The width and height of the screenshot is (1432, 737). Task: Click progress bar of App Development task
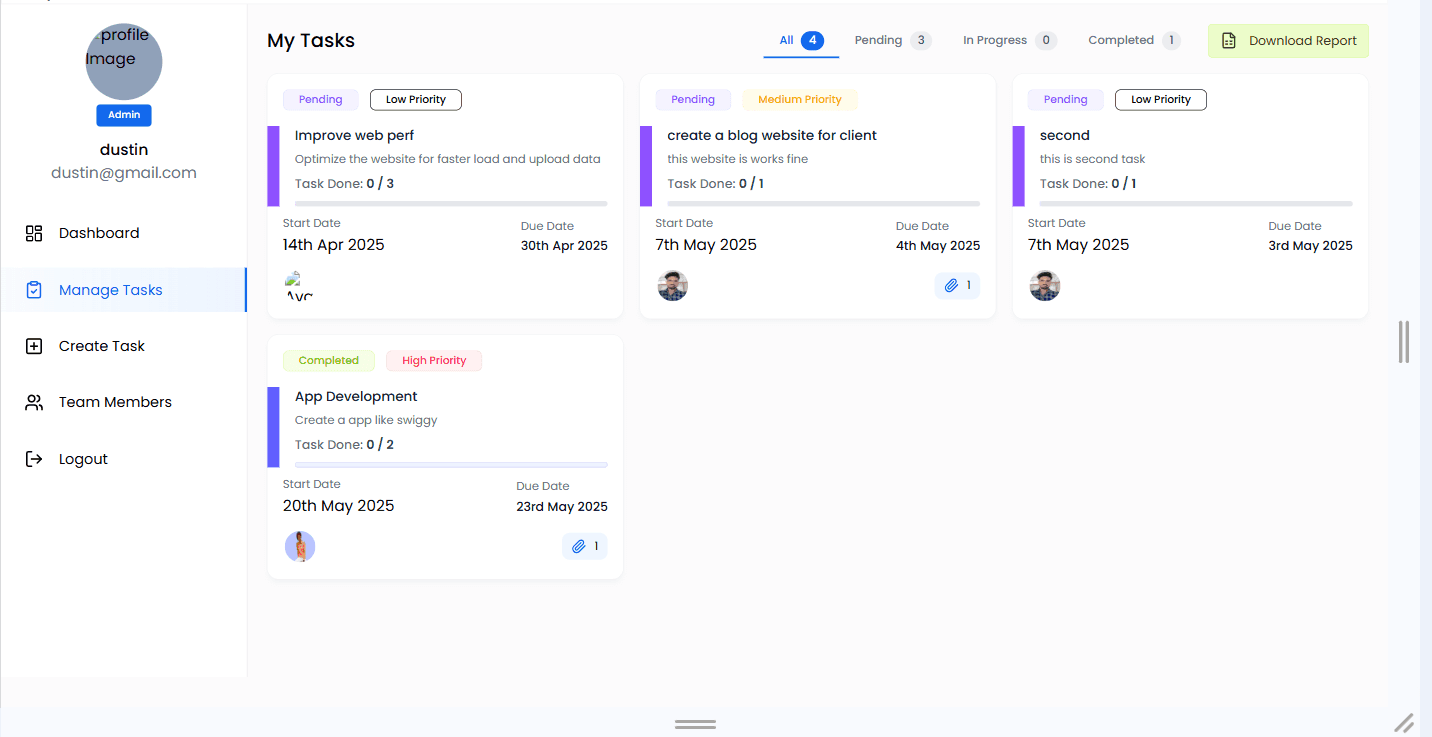tap(451, 465)
